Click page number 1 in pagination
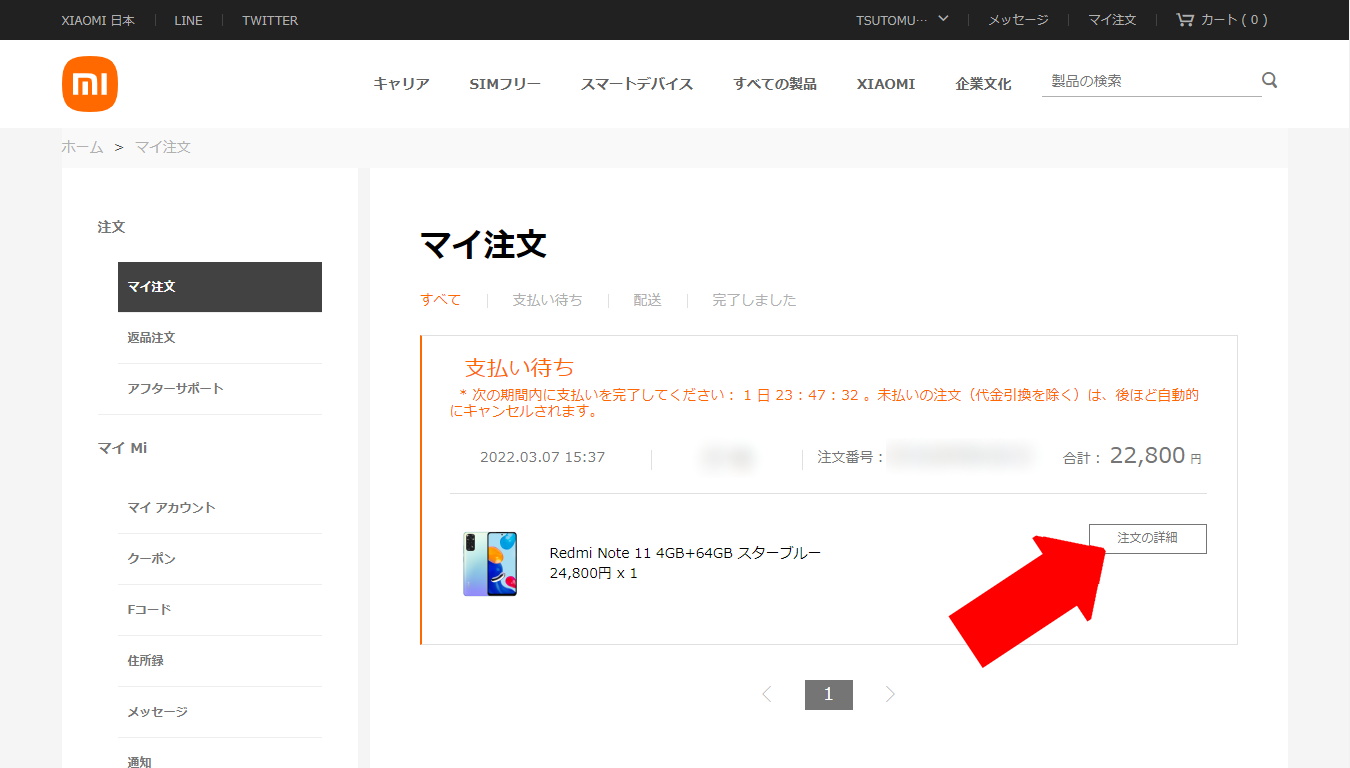This screenshot has width=1350, height=768. [x=829, y=695]
